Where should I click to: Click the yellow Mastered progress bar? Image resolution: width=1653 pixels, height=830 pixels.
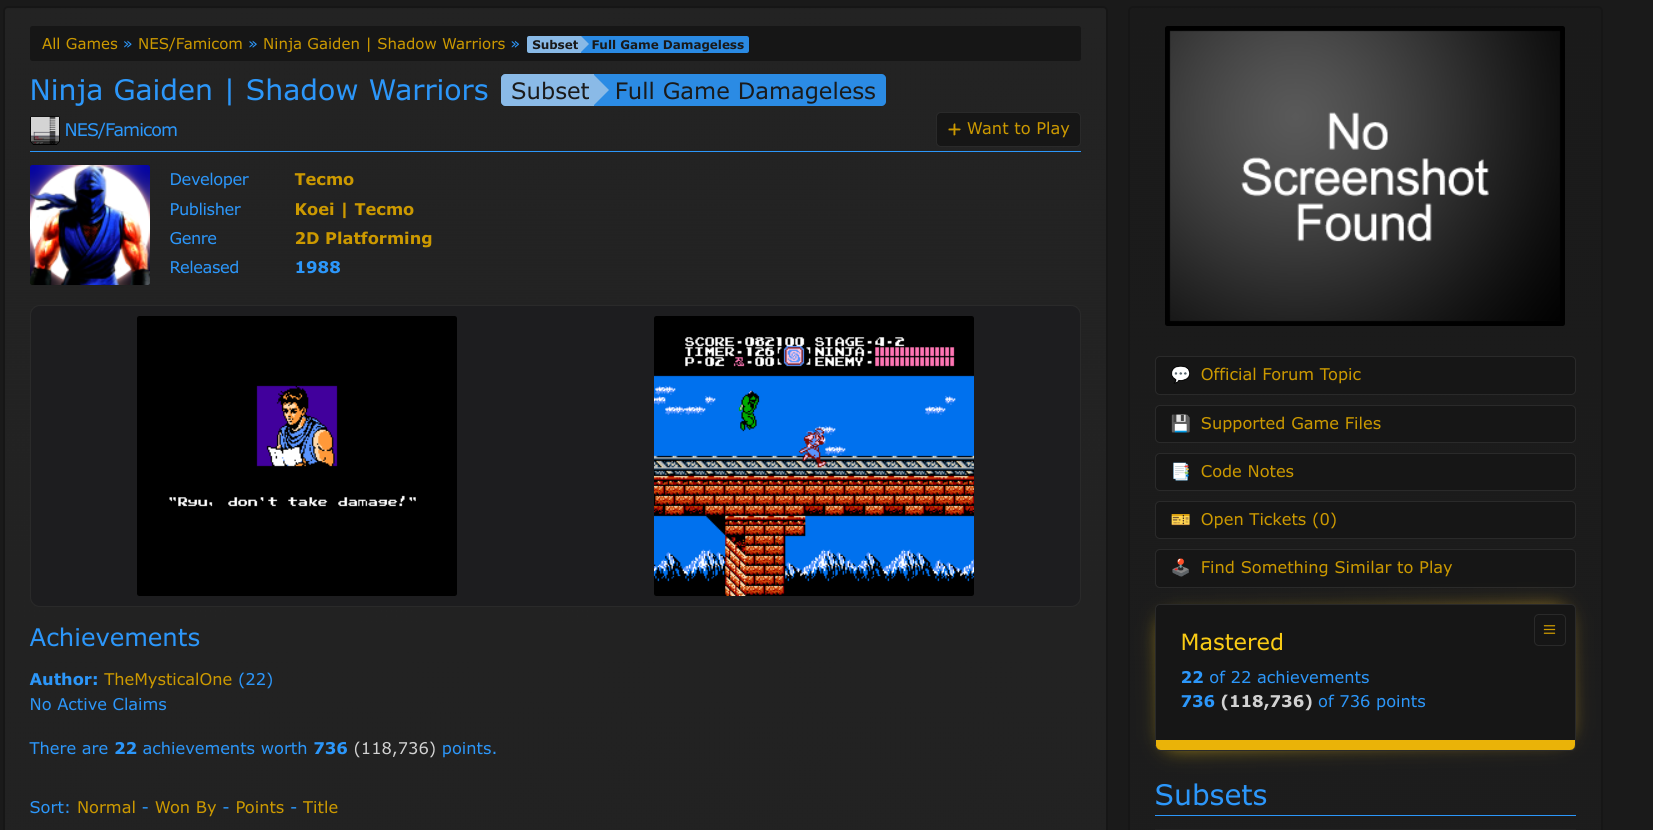(x=1365, y=745)
